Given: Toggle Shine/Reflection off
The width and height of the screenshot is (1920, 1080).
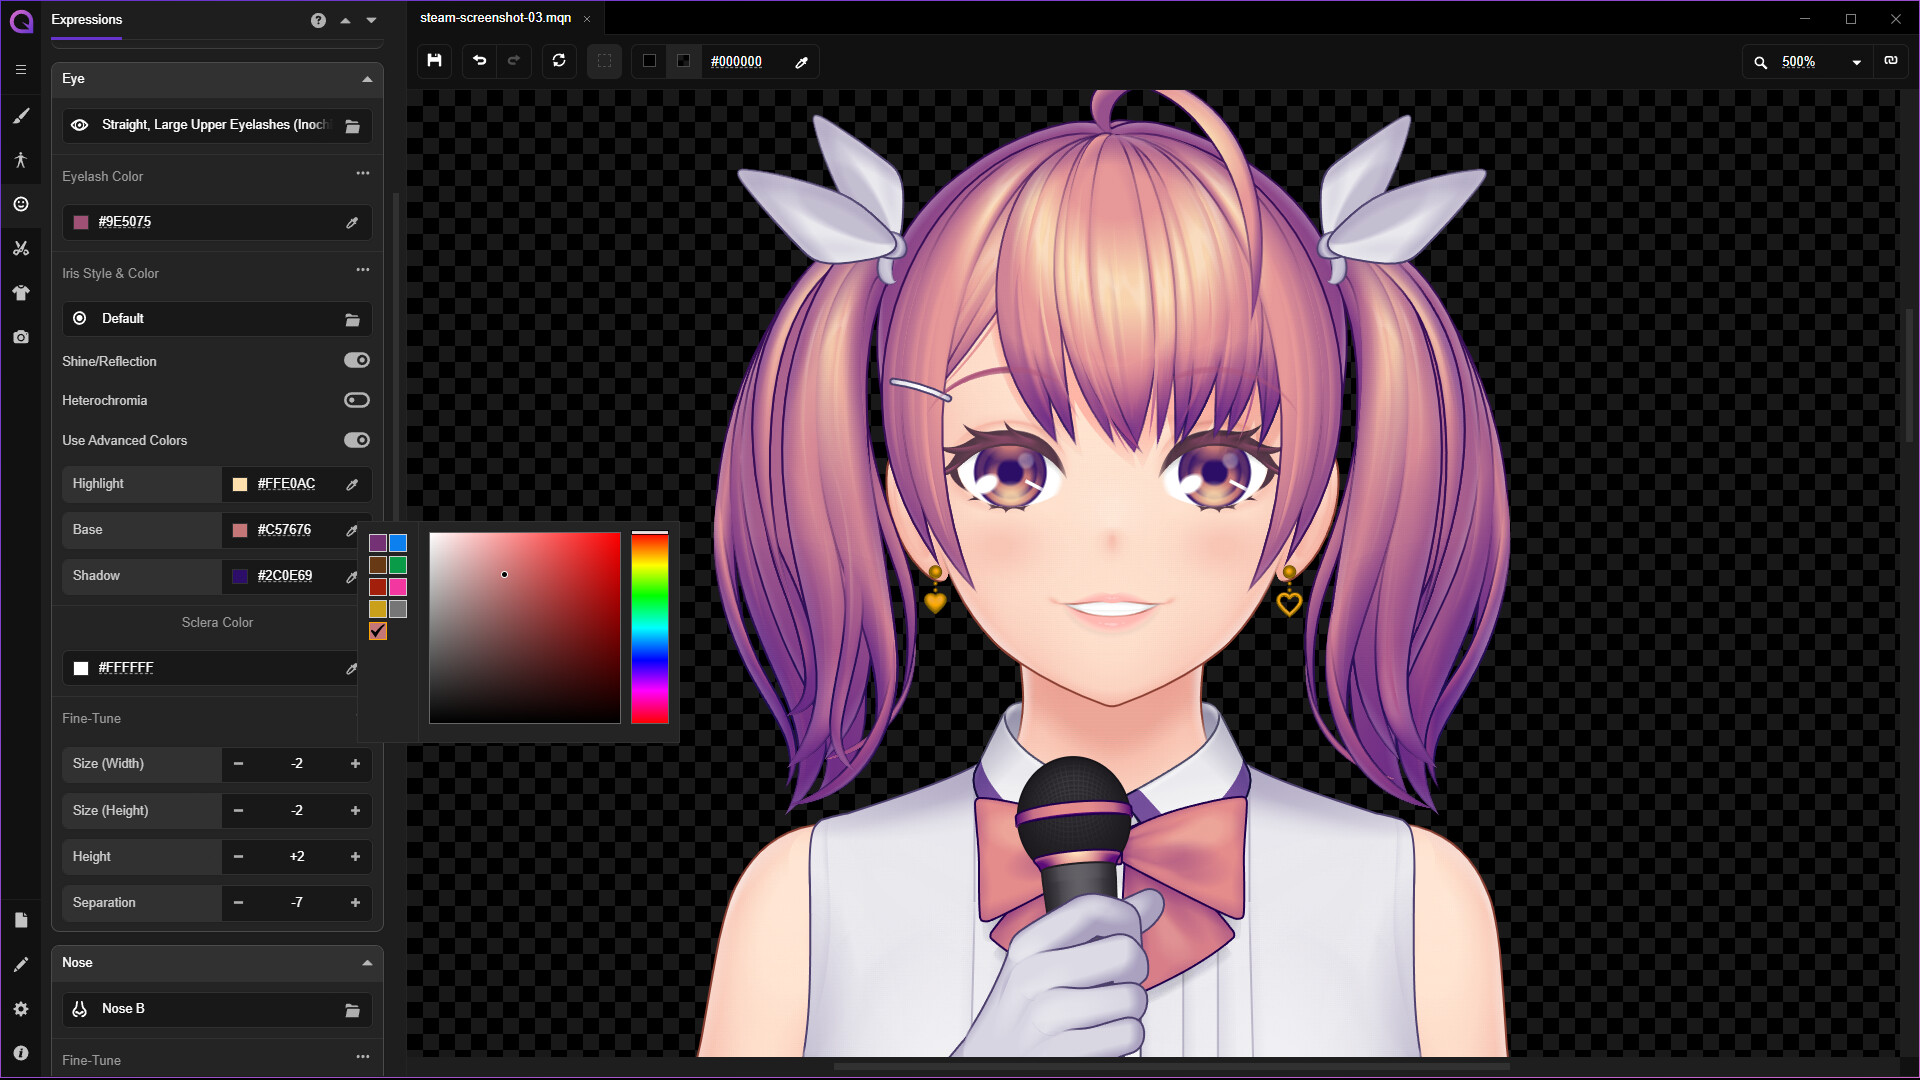Looking at the screenshot, I should pyautogui.click(x=357, y=360).
